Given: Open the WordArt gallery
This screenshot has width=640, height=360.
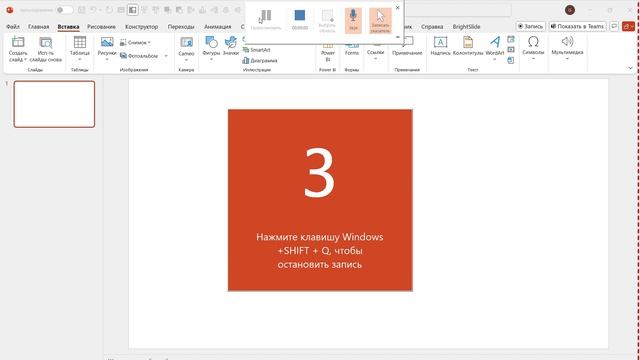Looking at the screenshot, I should click(495, 48).
